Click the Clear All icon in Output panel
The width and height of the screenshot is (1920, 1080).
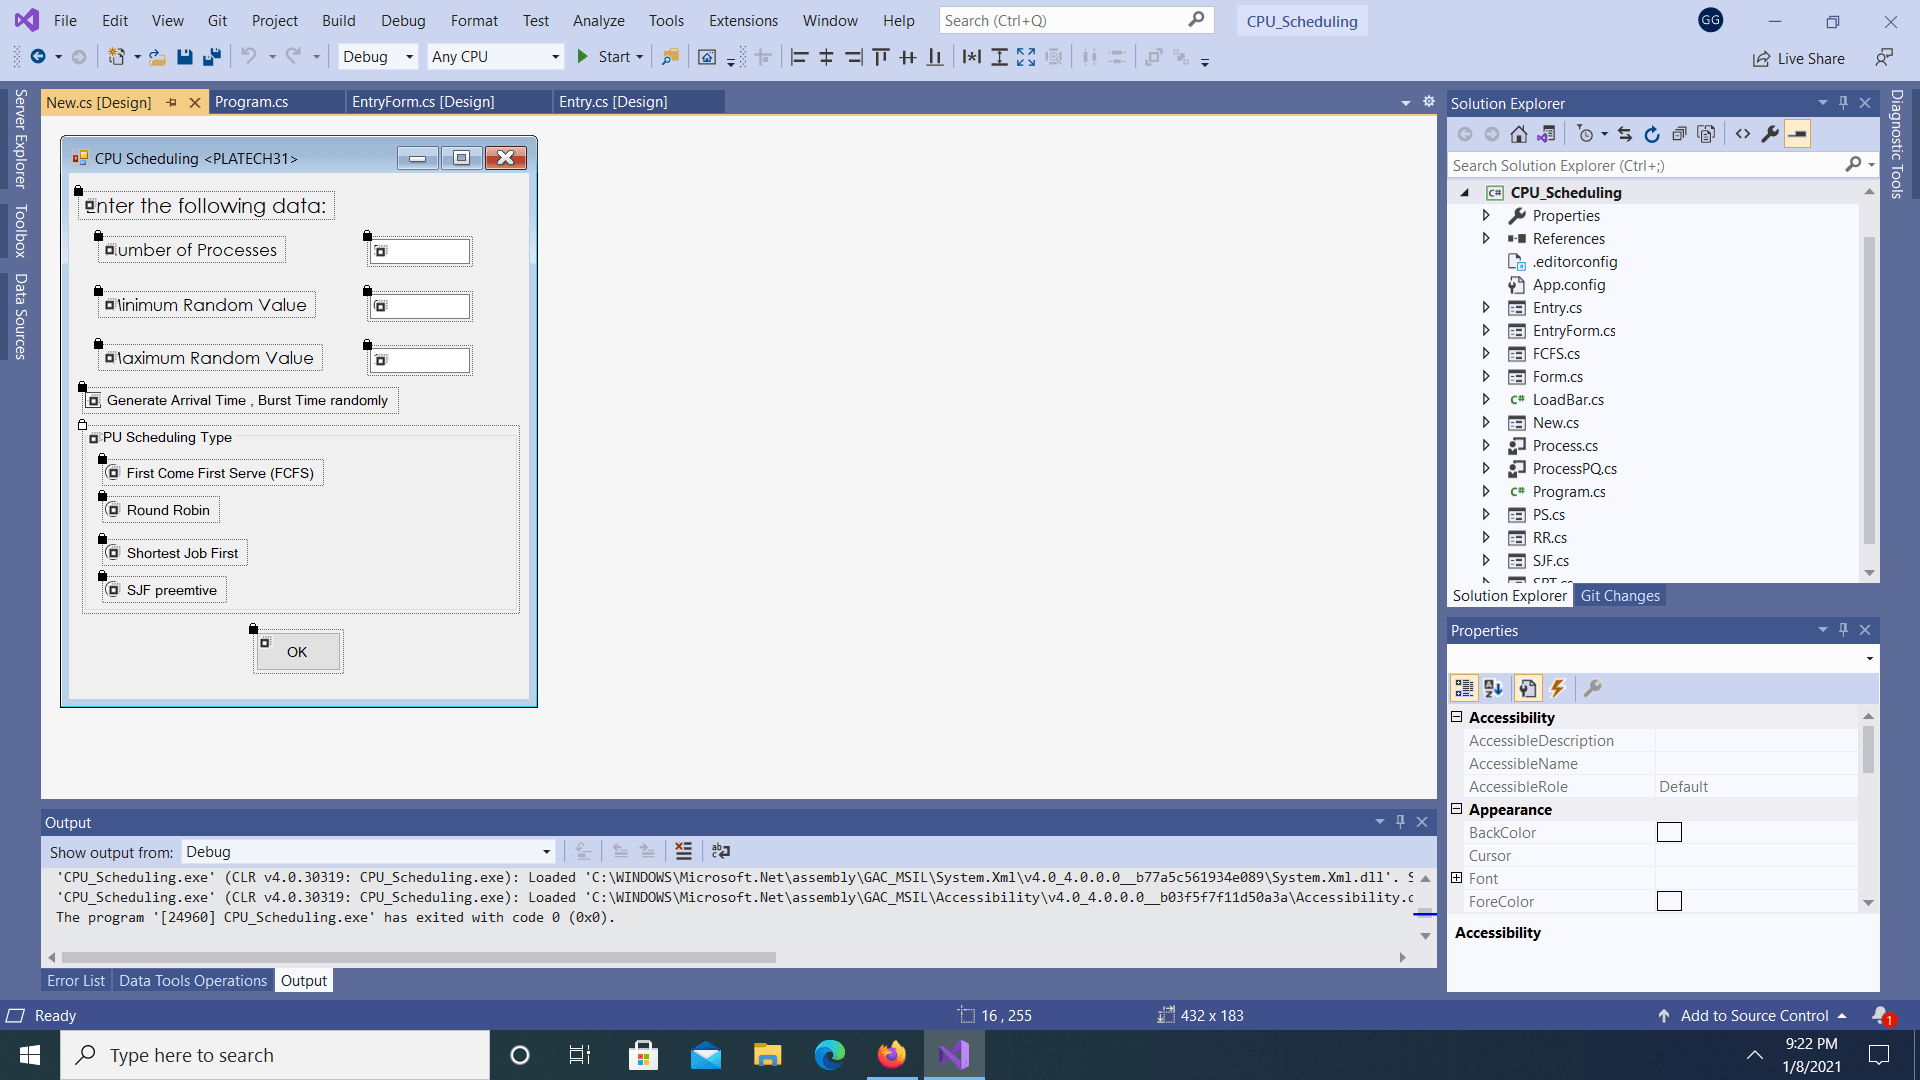pyautogui.click(x=683, y=851)
